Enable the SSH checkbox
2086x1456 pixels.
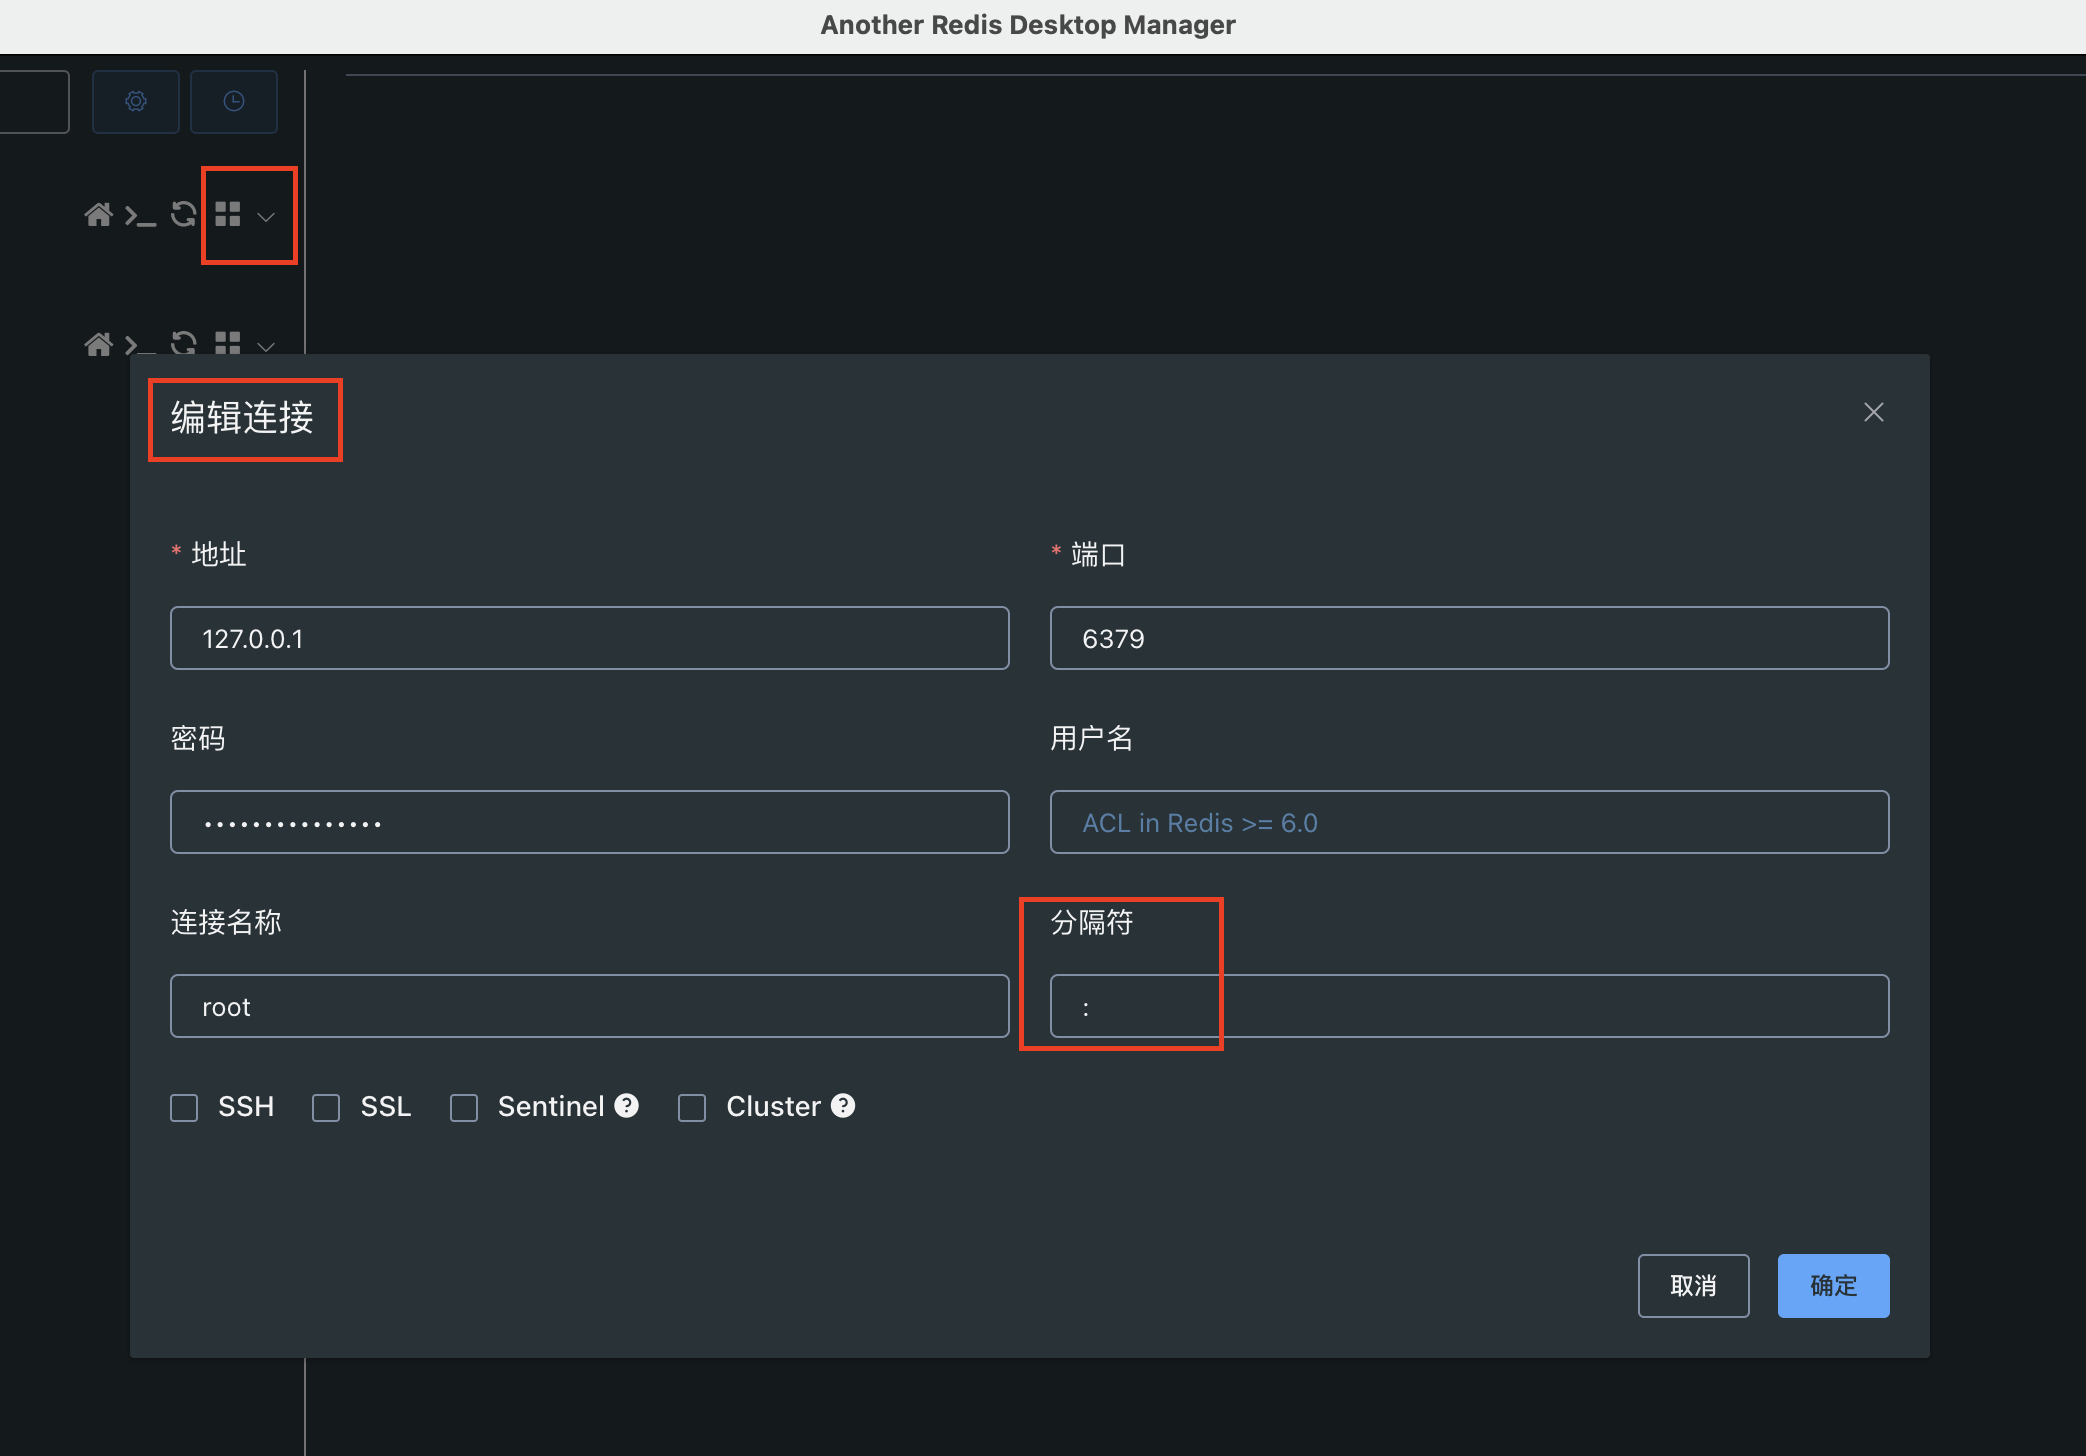pos(184,1107)
